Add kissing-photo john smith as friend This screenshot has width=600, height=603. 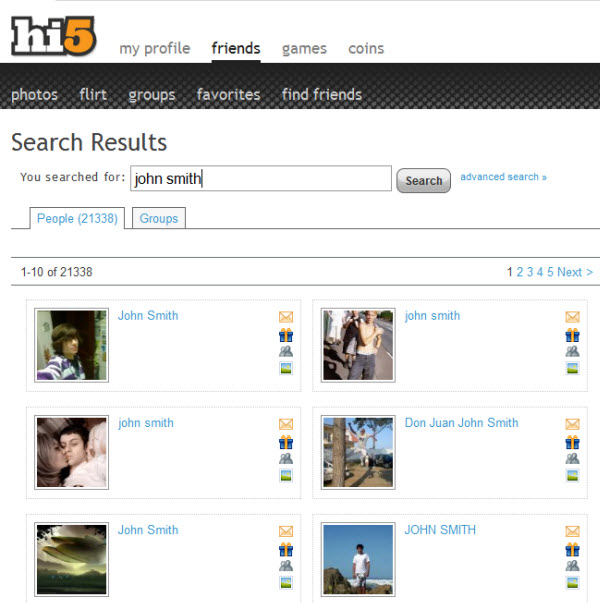286,458
